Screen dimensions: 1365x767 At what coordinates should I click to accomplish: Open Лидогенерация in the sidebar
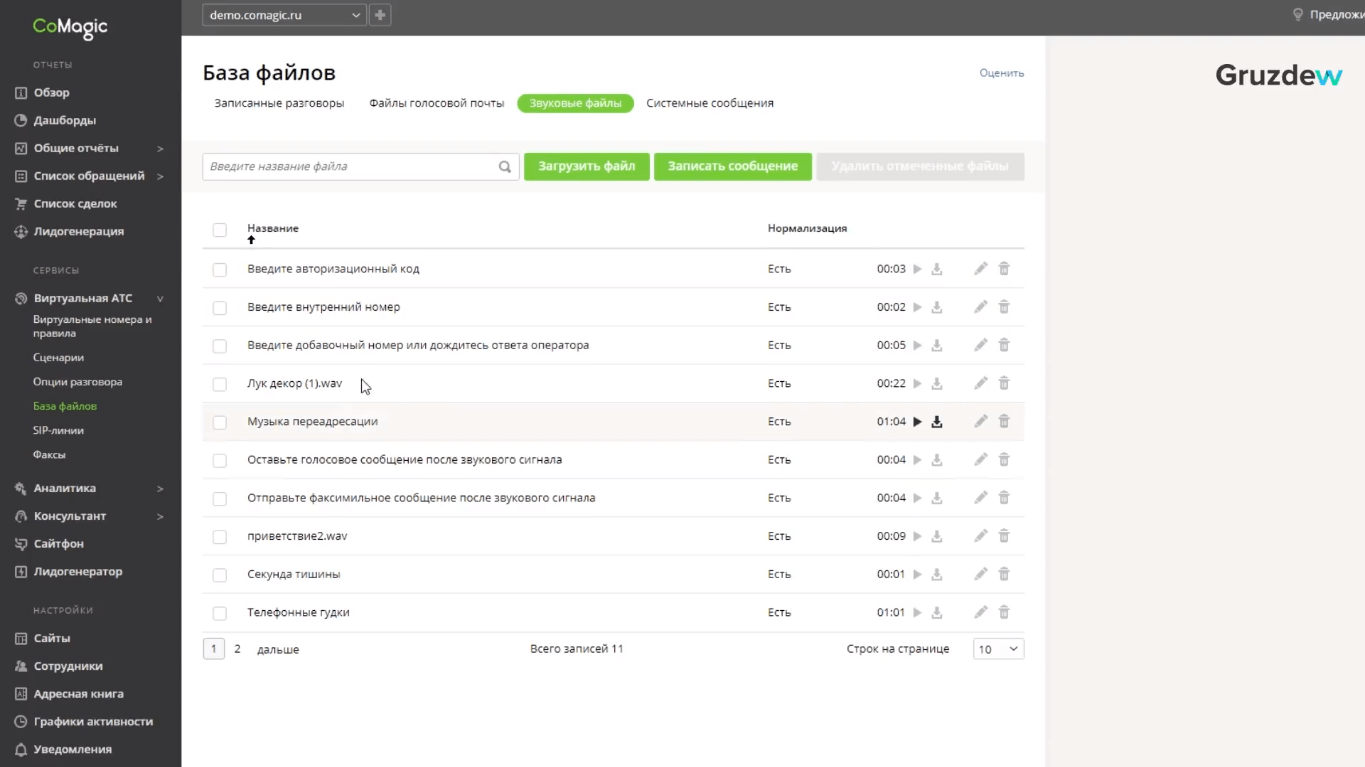79,232
